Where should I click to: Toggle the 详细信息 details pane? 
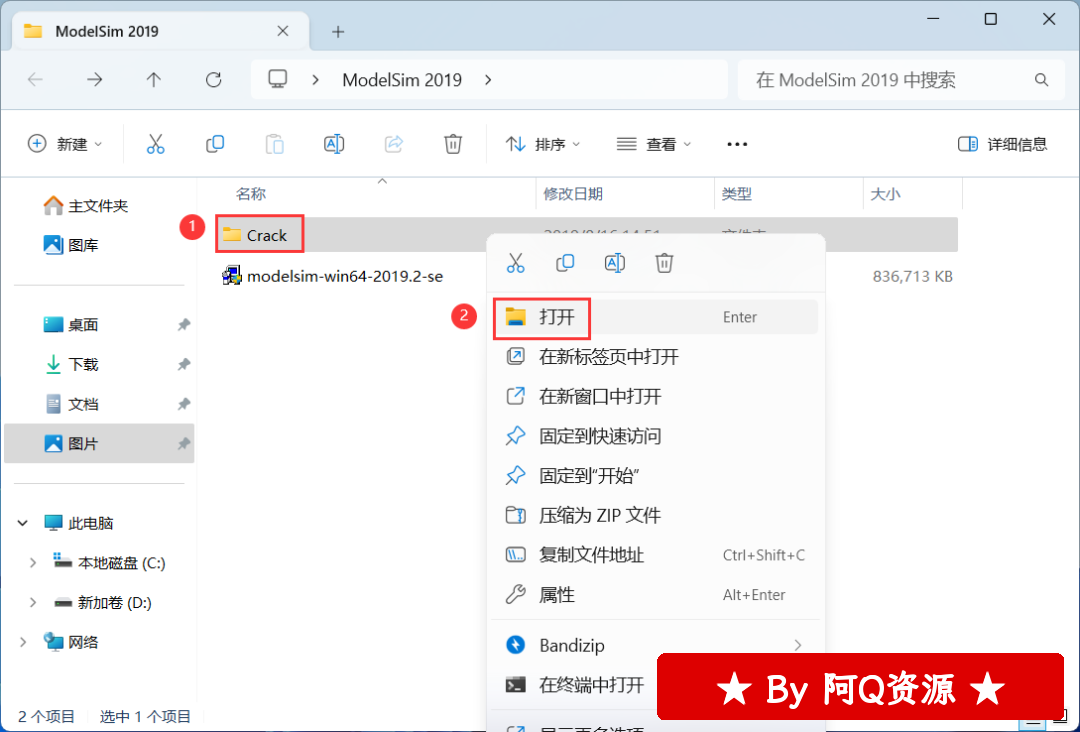coord(1002,144)
